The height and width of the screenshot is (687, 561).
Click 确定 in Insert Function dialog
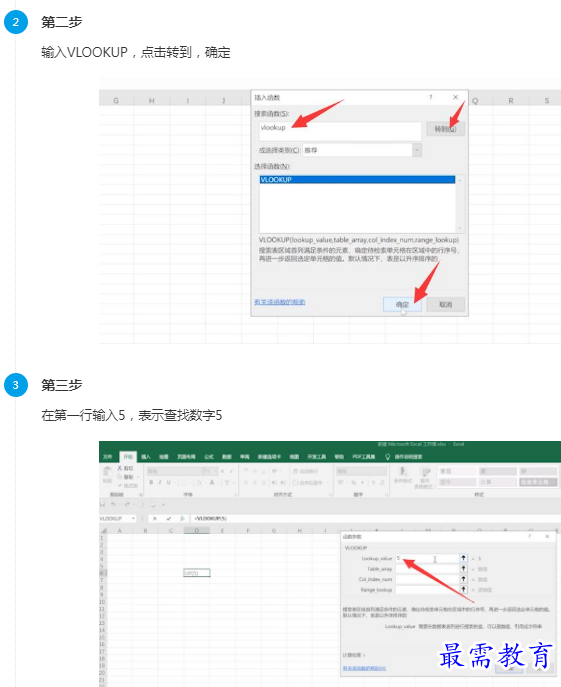coord(402,305)
